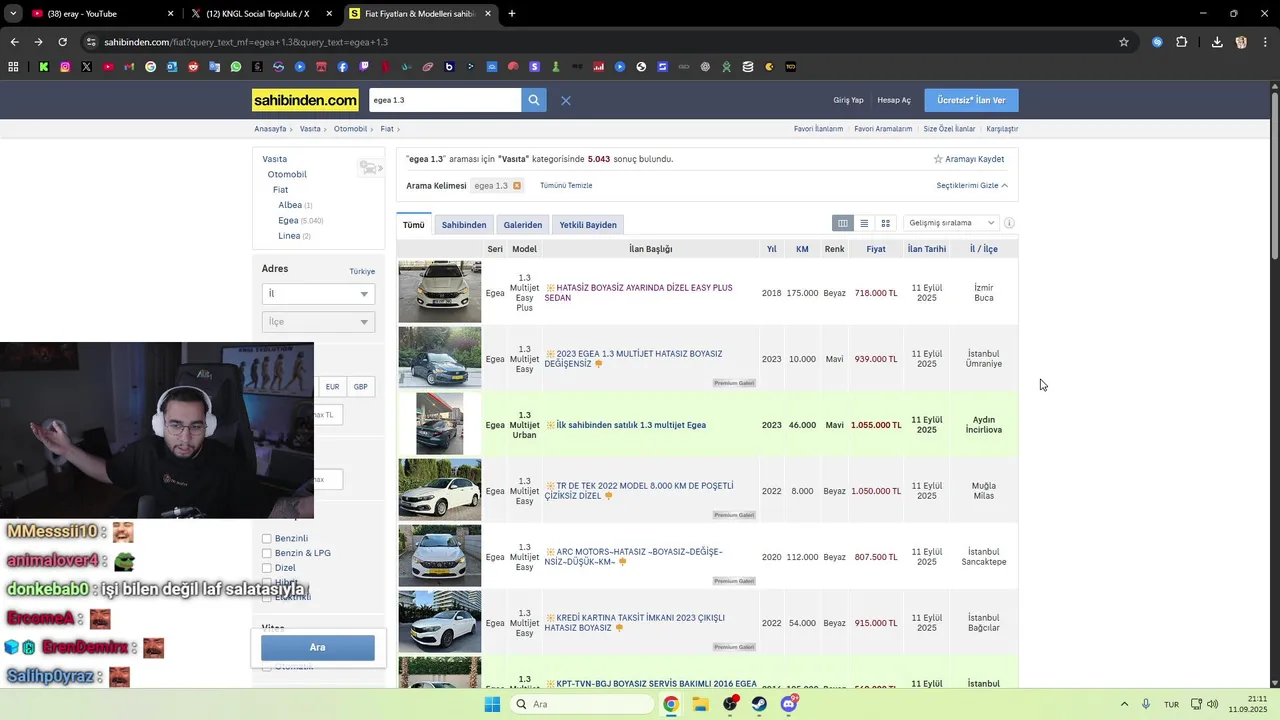Click the 'Ücretsiz İlan Ver' button

pos(972,100)
